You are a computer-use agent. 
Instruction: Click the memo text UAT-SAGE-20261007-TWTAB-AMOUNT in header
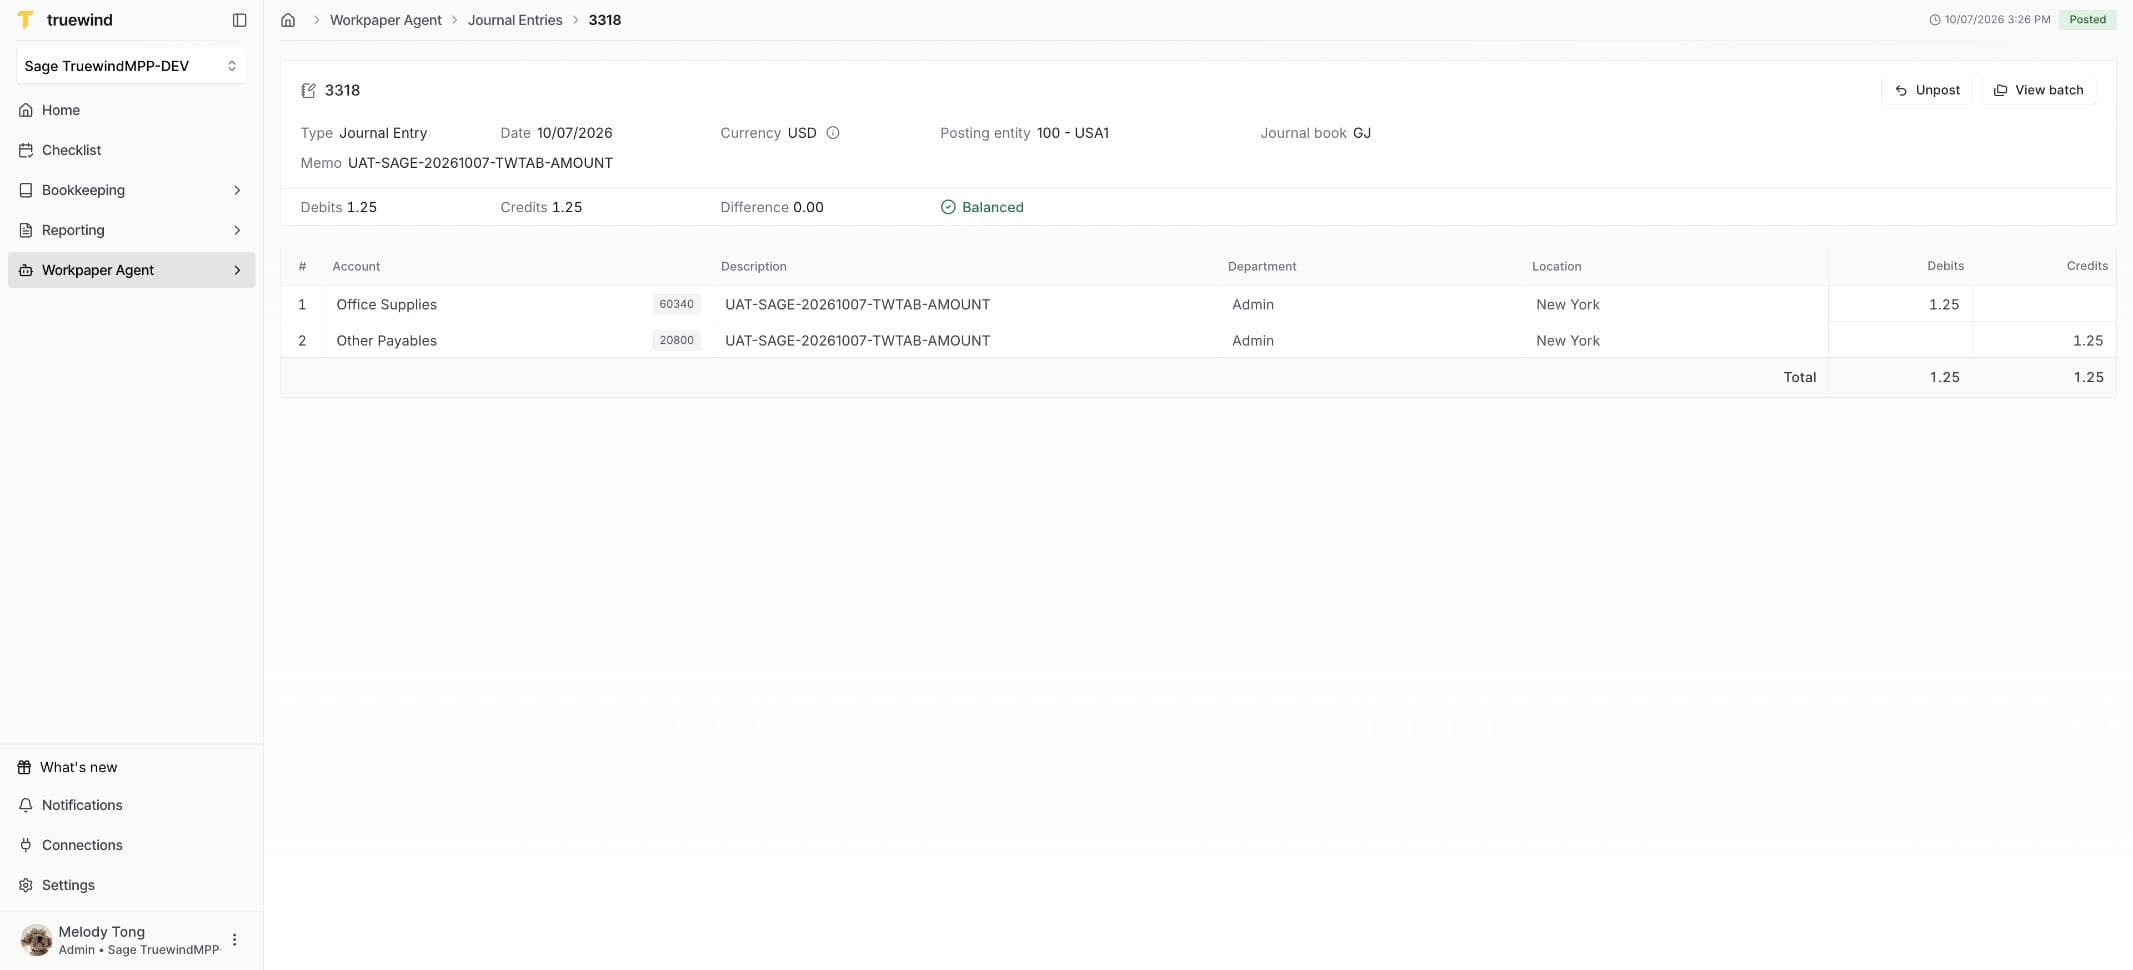(480, 163)
